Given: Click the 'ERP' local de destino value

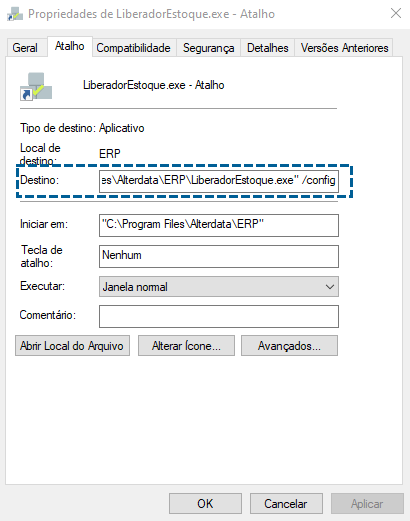Looking at the screenshot, I should pyautogui.click(x=110, y=154).
